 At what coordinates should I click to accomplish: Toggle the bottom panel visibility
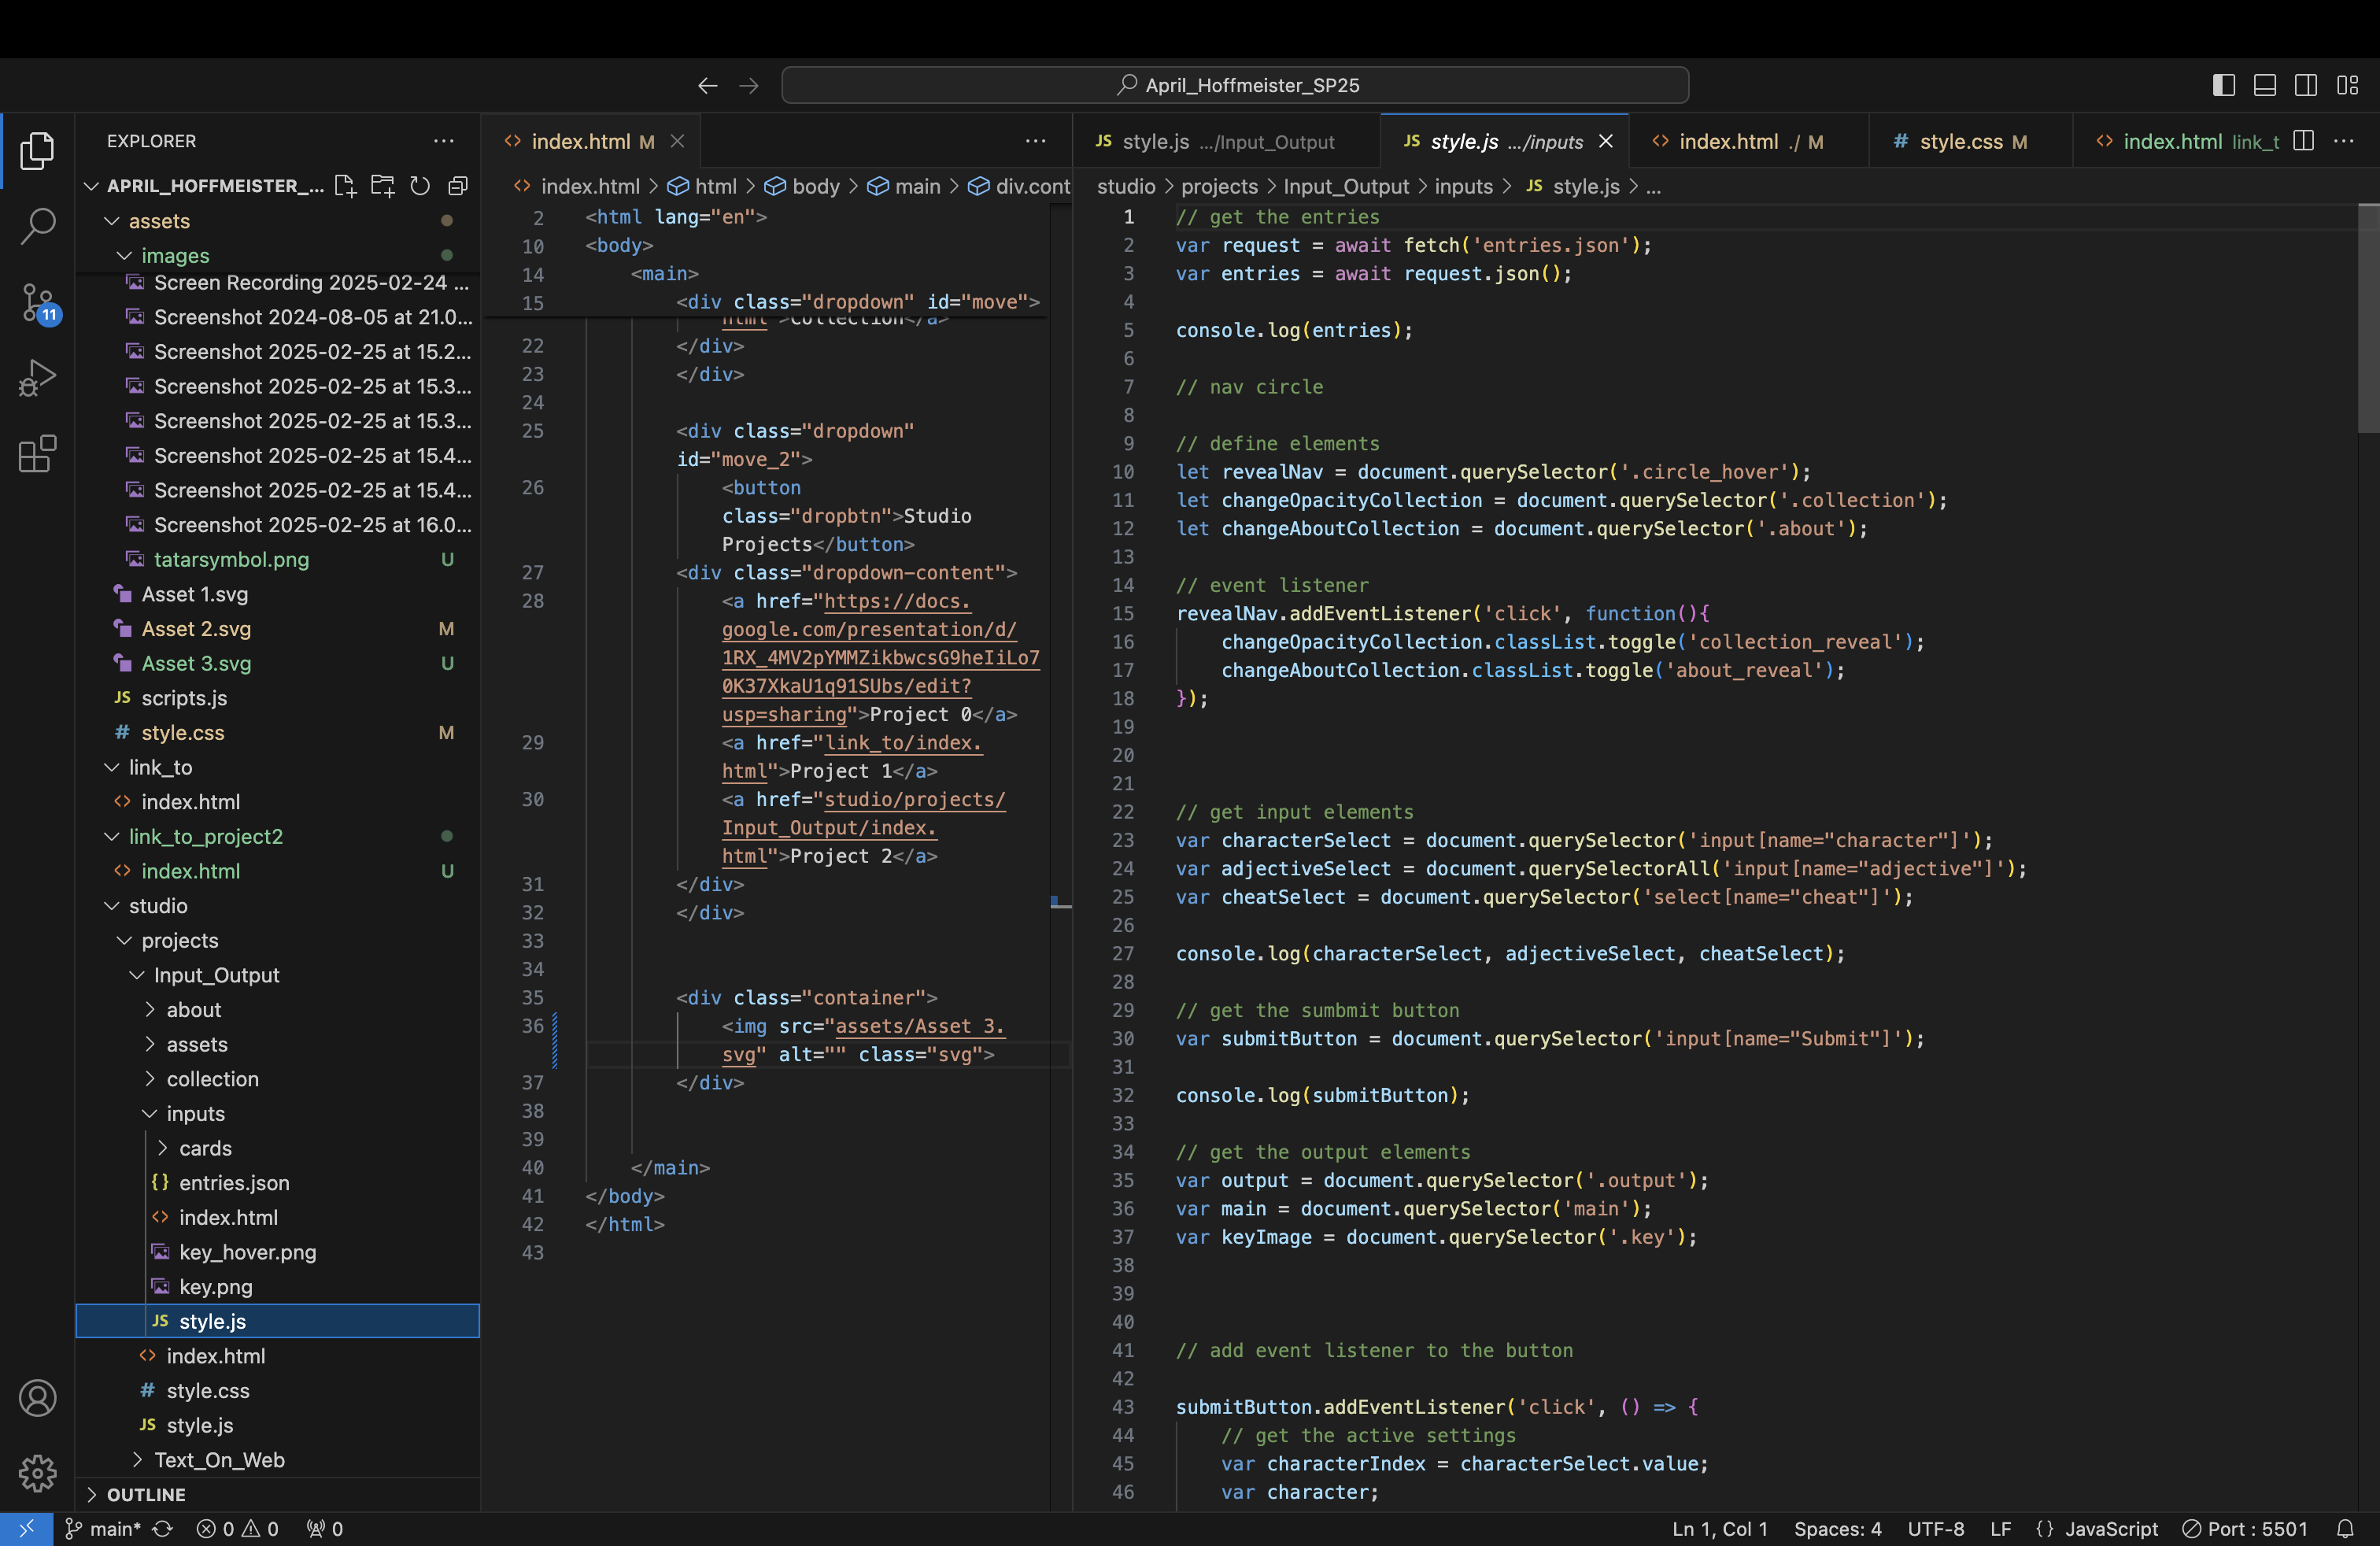pyautogui.click(x=2264, y=85)
